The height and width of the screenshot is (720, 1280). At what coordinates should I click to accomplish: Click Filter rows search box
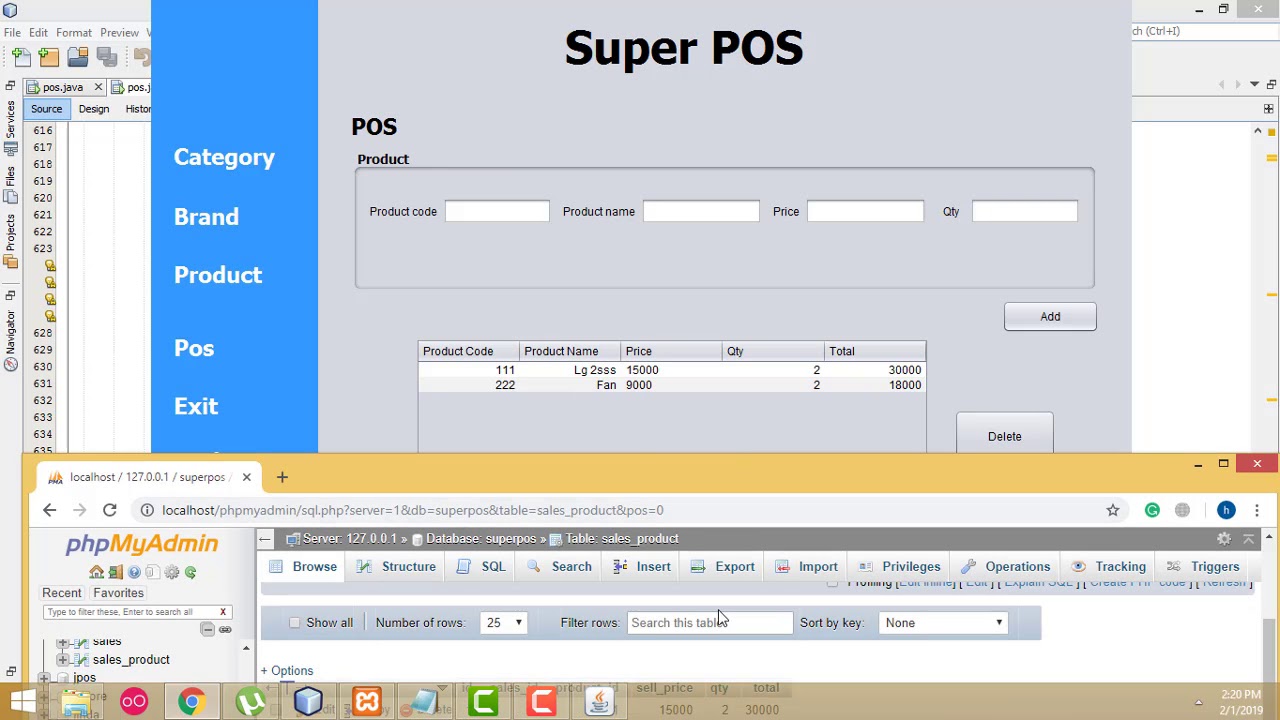pos(709,623)
